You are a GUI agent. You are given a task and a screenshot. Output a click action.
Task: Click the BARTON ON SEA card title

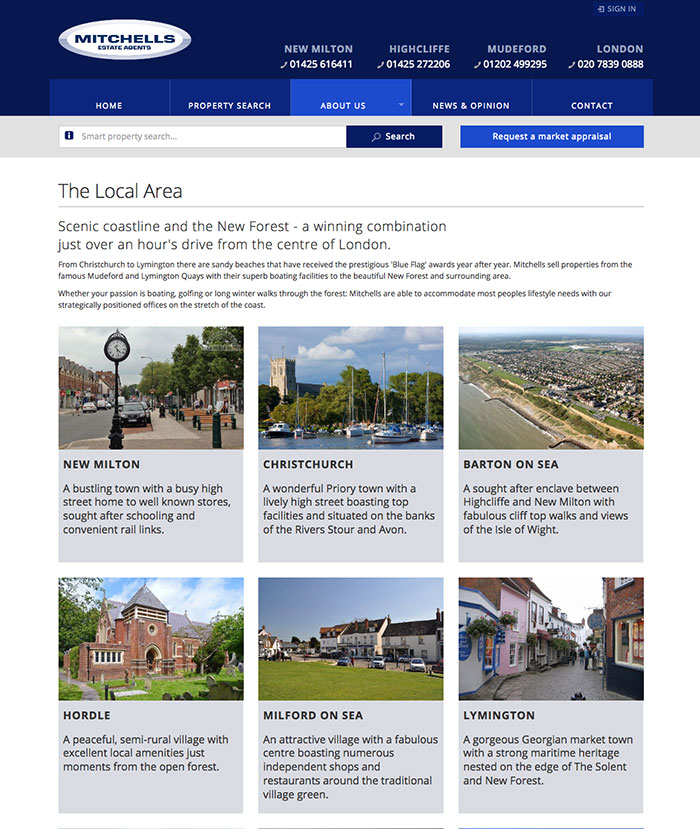click(511, 464)
